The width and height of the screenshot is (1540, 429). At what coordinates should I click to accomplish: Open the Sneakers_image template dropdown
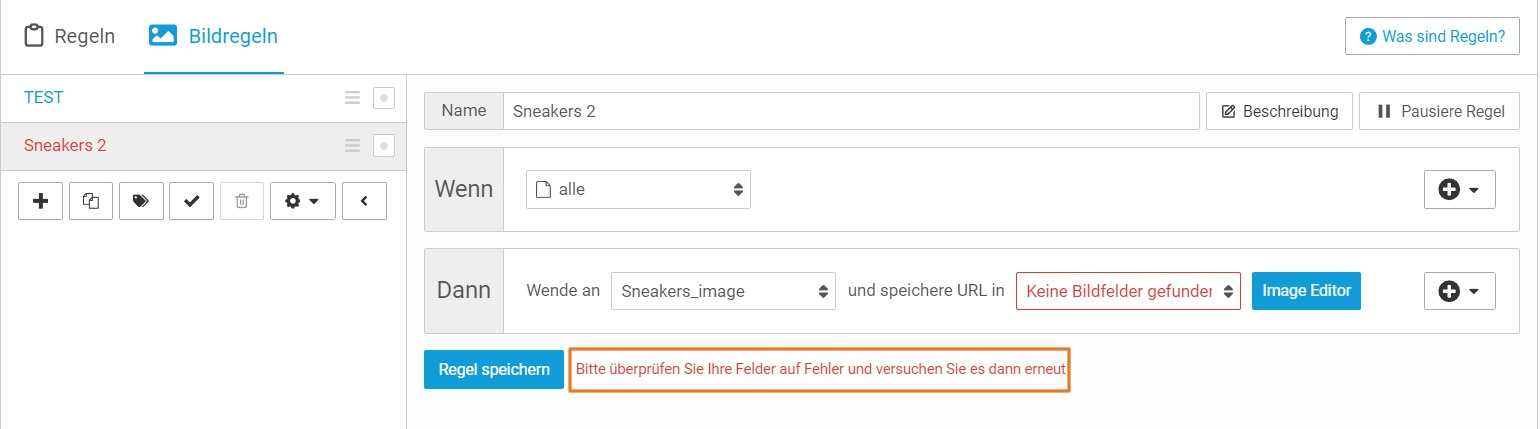[x=723, y=291]
